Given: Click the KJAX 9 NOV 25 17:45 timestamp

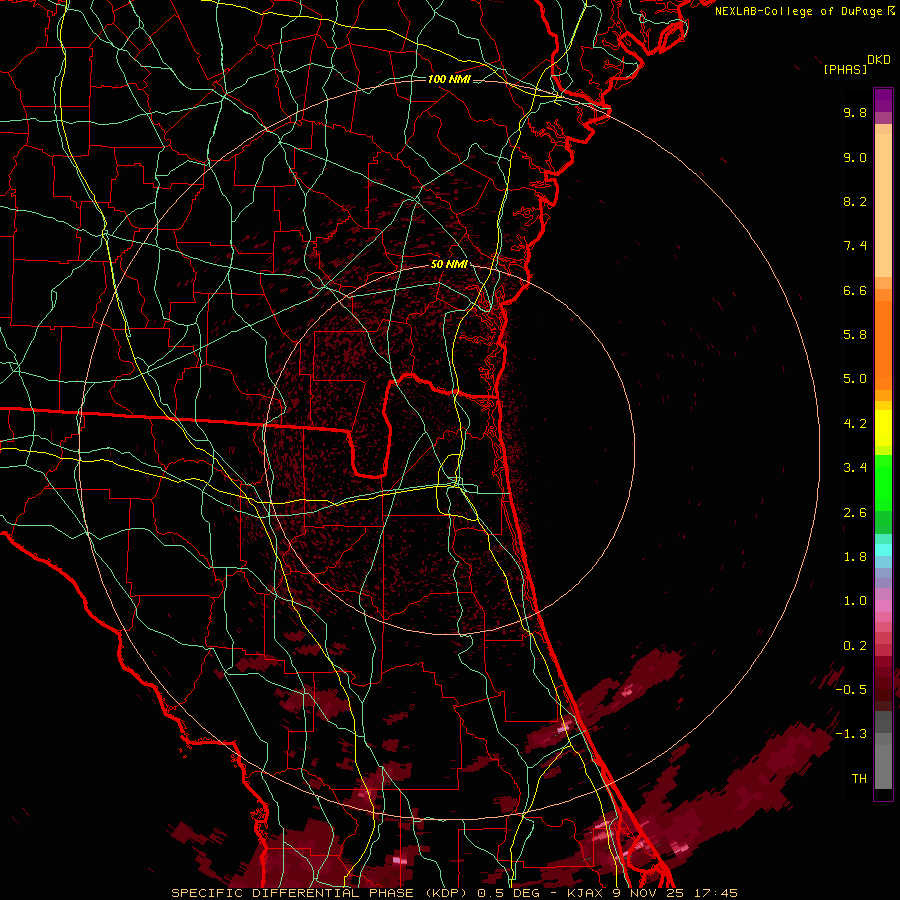Looking at the screenshot, I should (x=653, y=893).
